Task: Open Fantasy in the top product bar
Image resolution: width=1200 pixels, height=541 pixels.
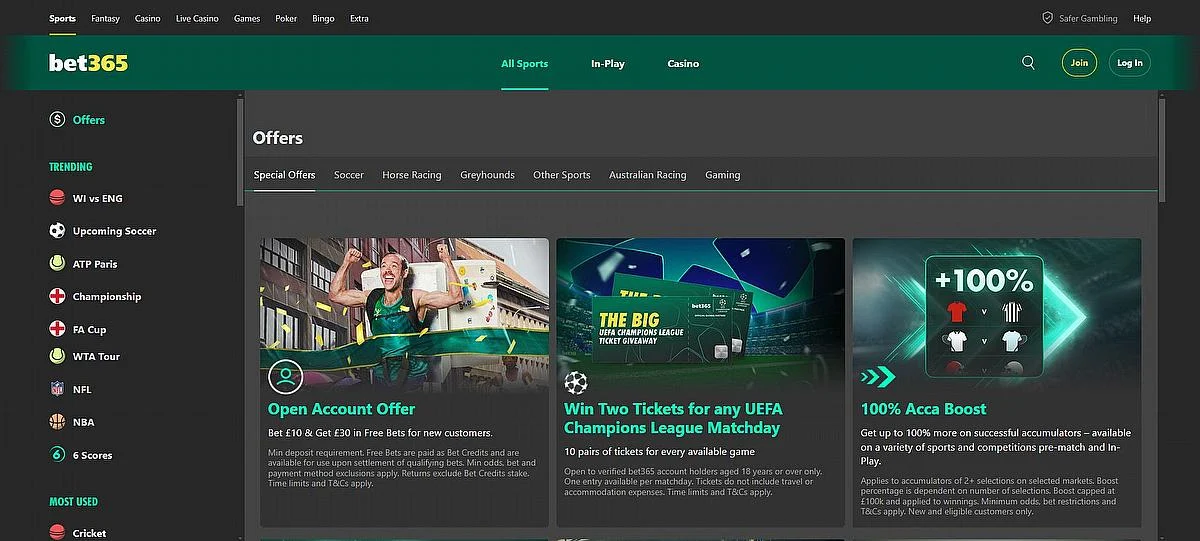Action: tap(105, 18)
